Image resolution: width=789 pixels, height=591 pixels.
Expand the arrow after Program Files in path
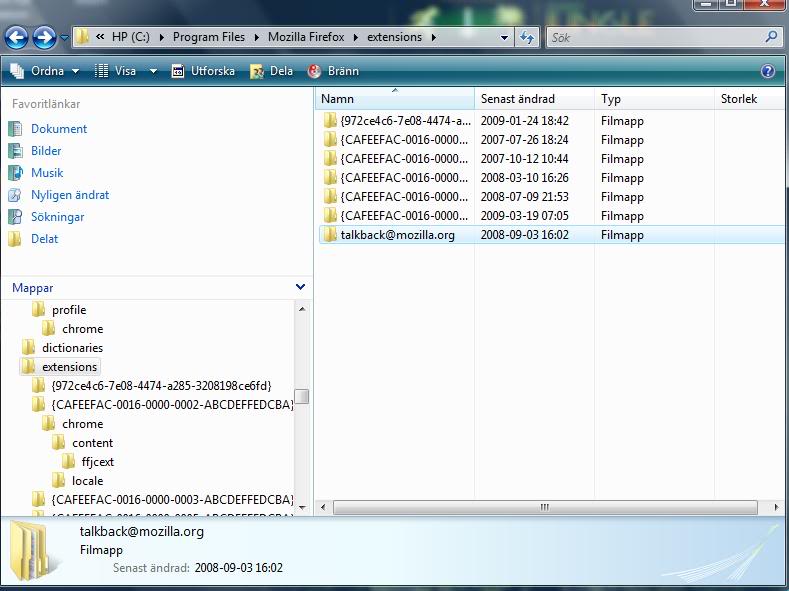point(256,37)
